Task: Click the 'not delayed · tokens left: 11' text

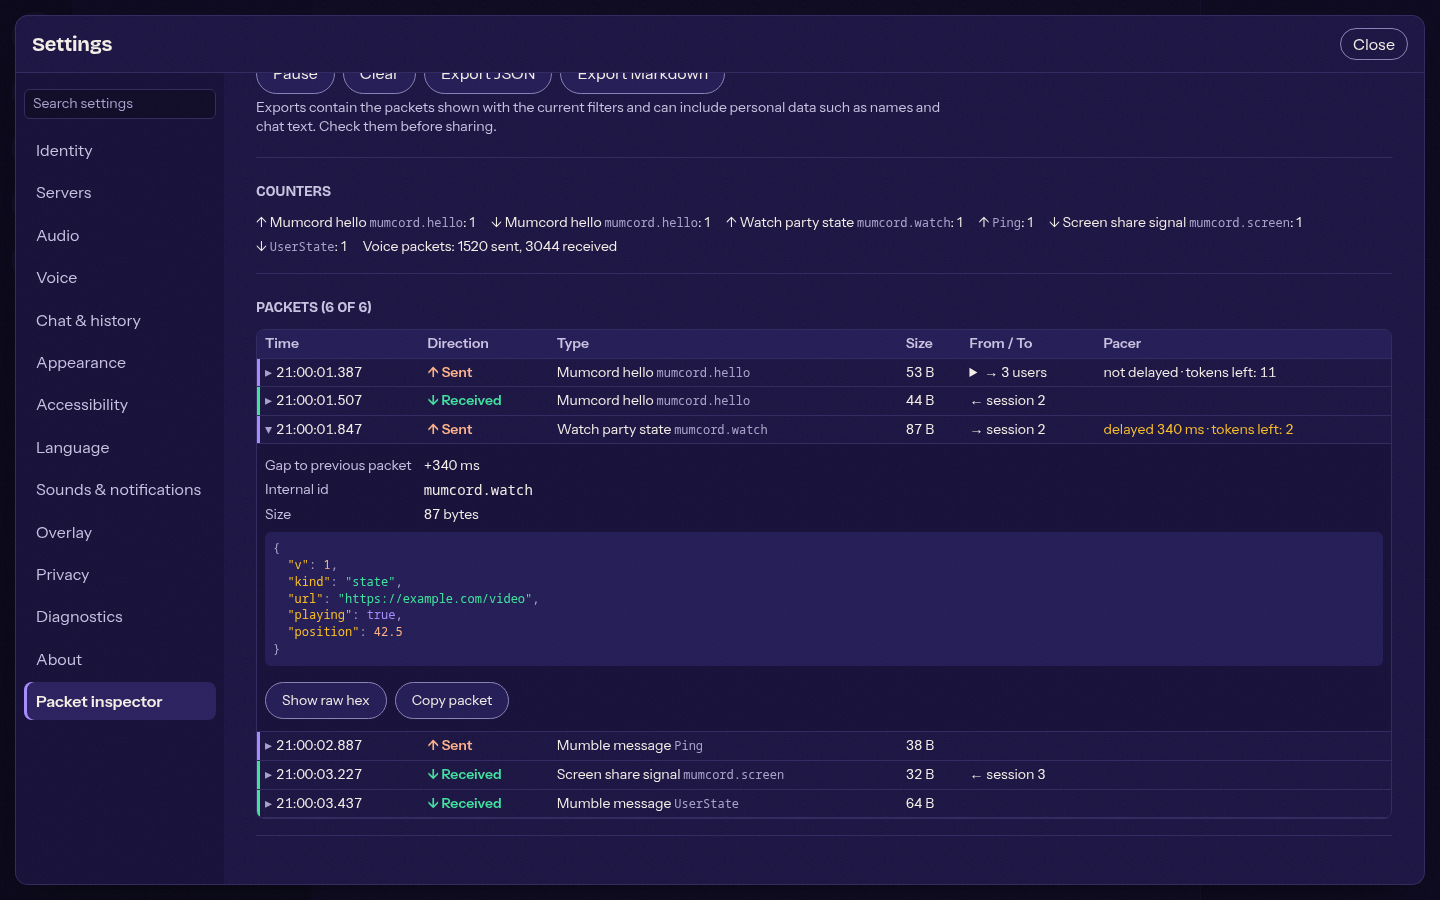Action: [1190, 372]
